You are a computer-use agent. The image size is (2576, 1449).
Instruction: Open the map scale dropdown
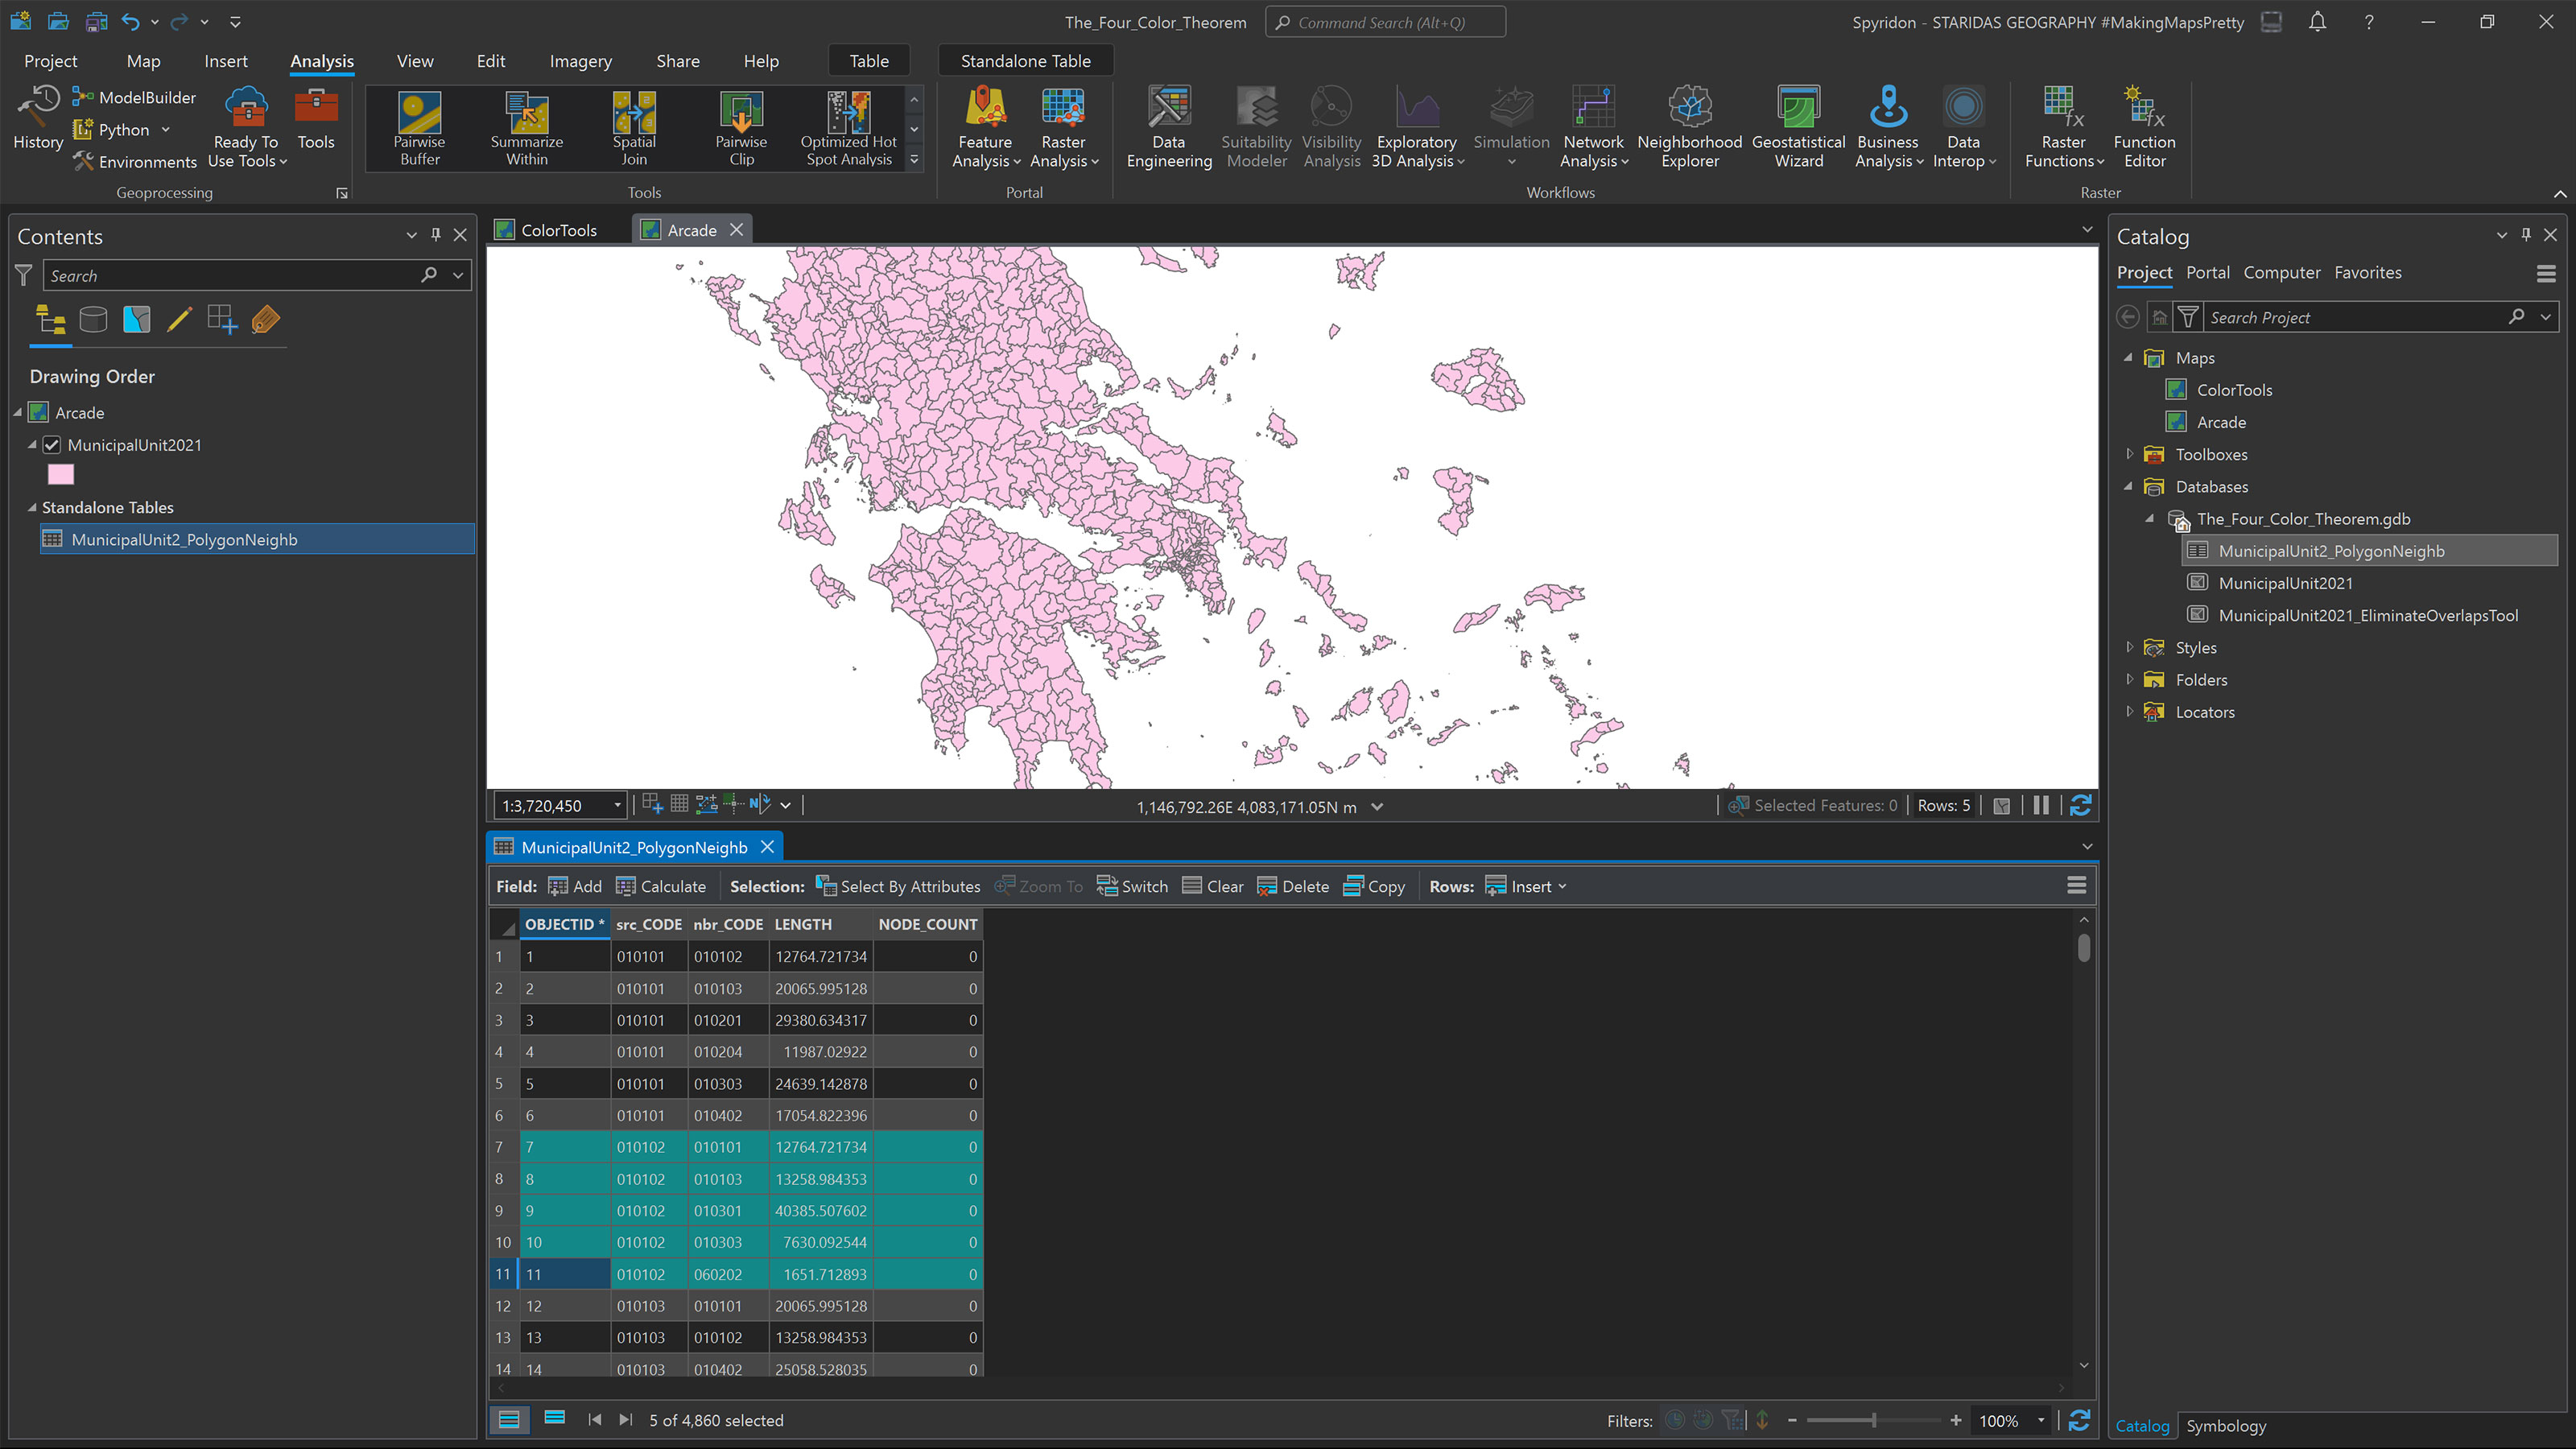tap(617, 806)
